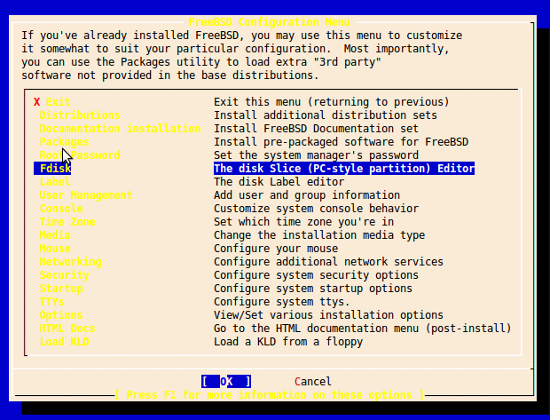This screenshot has width=550, height=420.
Task: Select the highlighted Fdisk entry
Action: pyautogui.click(x=53, y=168)
